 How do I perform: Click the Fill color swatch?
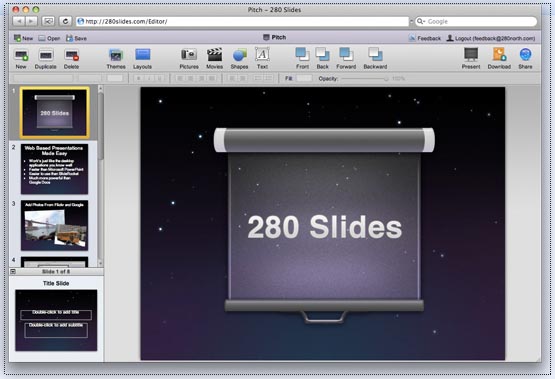(x=304, y=78)
